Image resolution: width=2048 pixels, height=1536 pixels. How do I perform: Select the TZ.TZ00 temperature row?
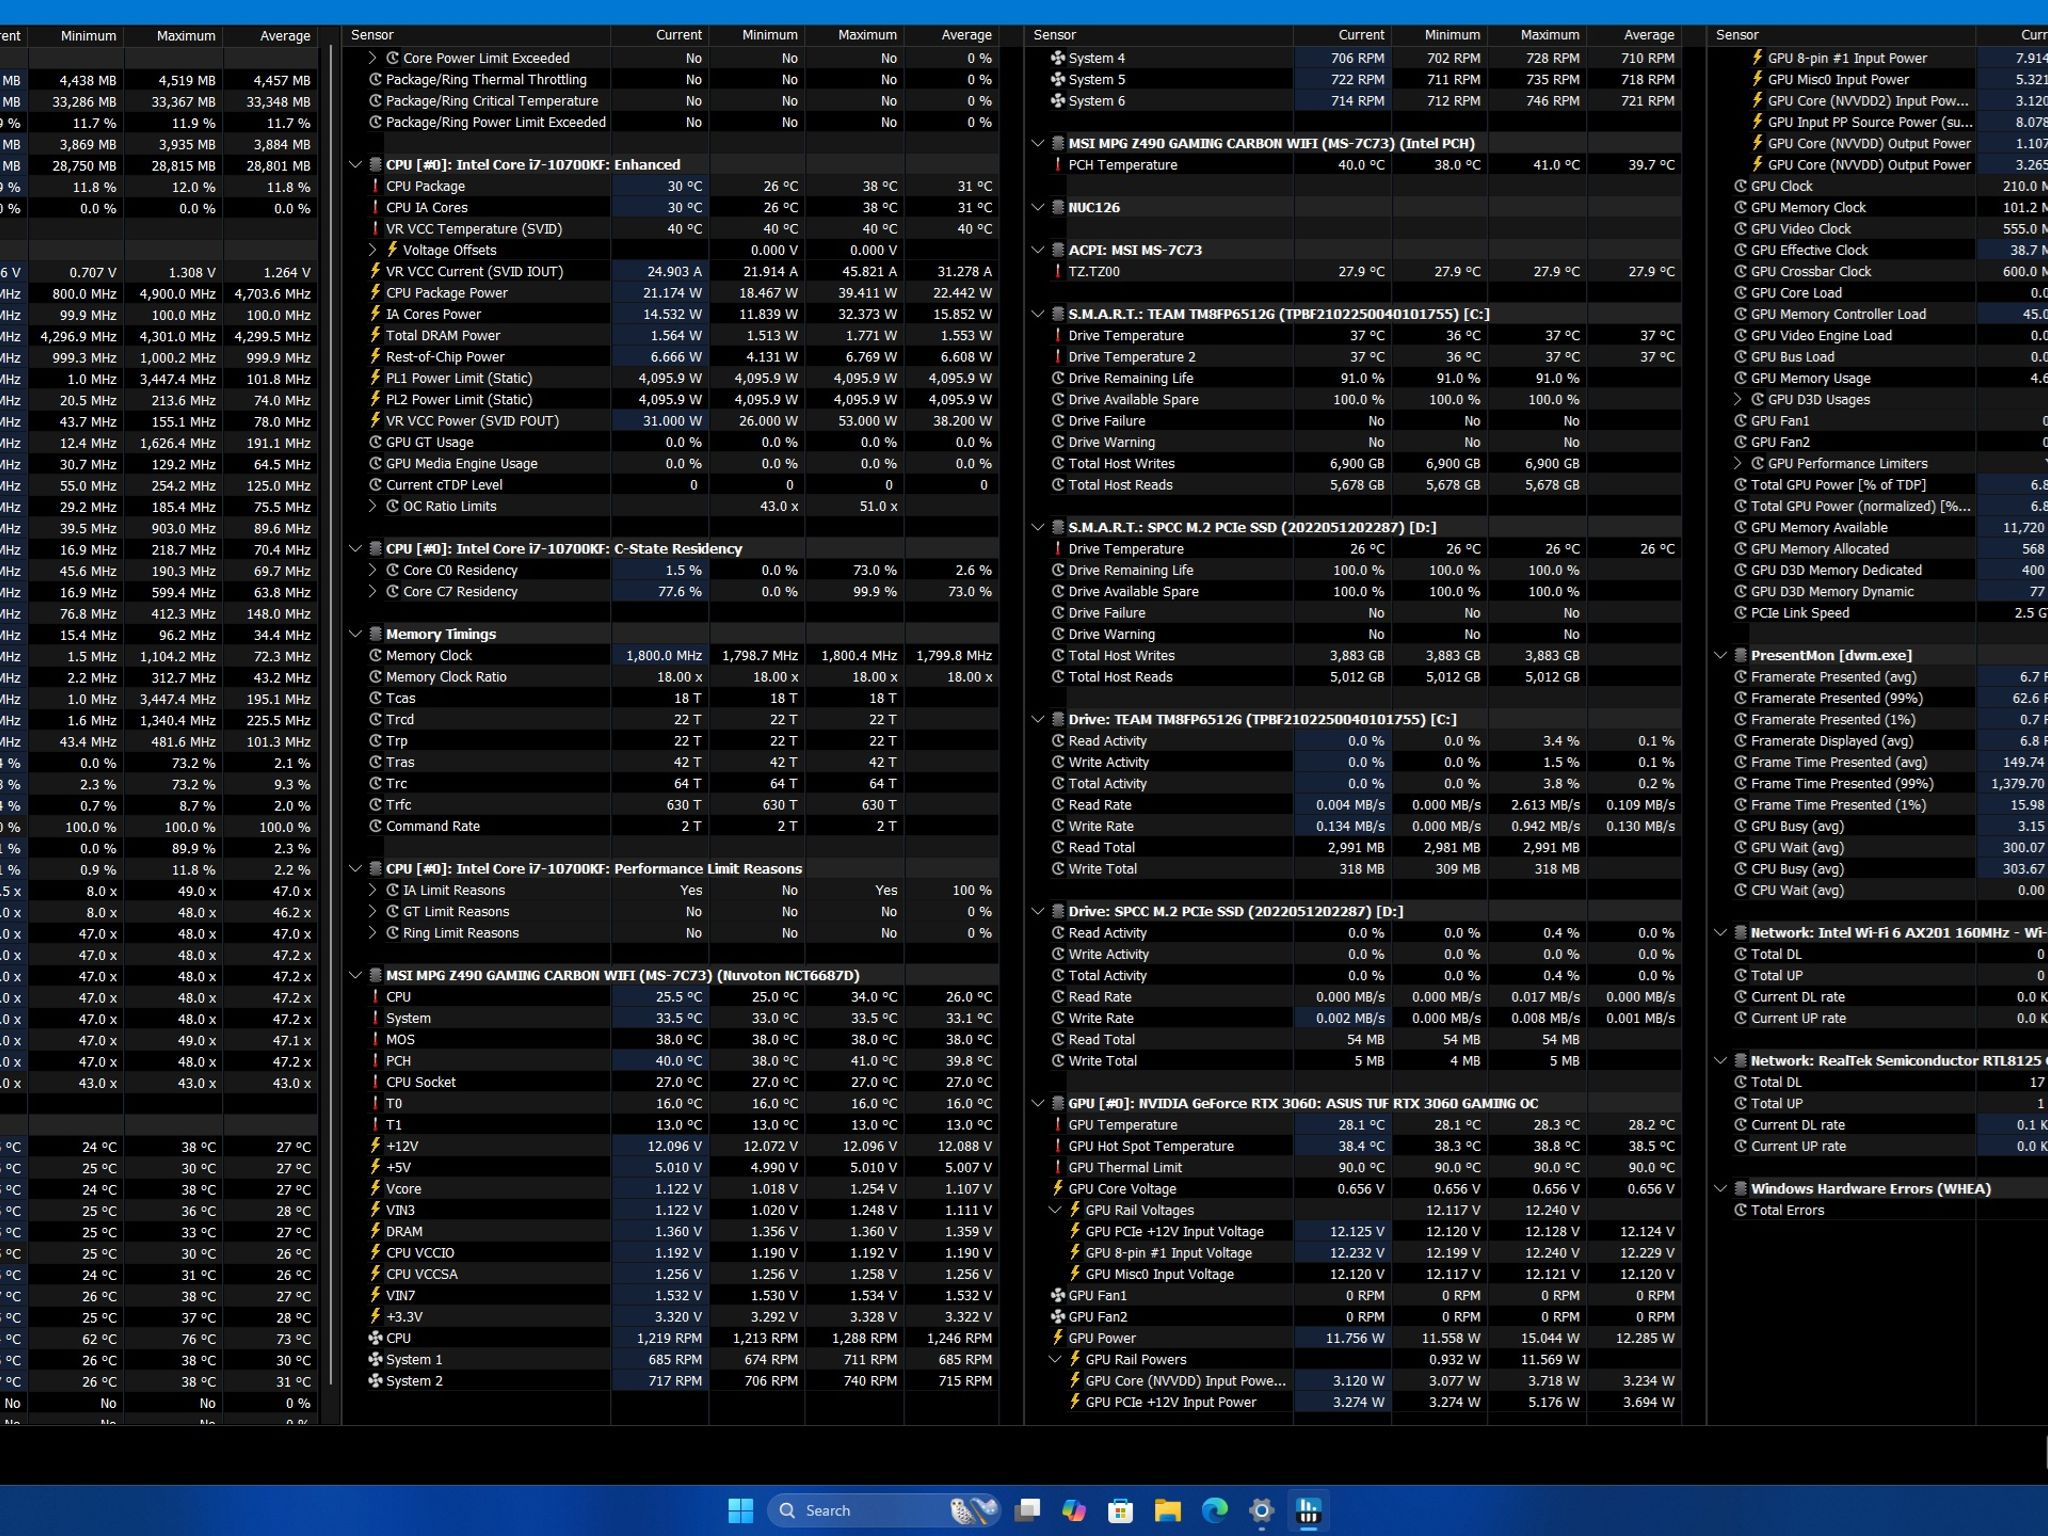tap(1355, 272)
